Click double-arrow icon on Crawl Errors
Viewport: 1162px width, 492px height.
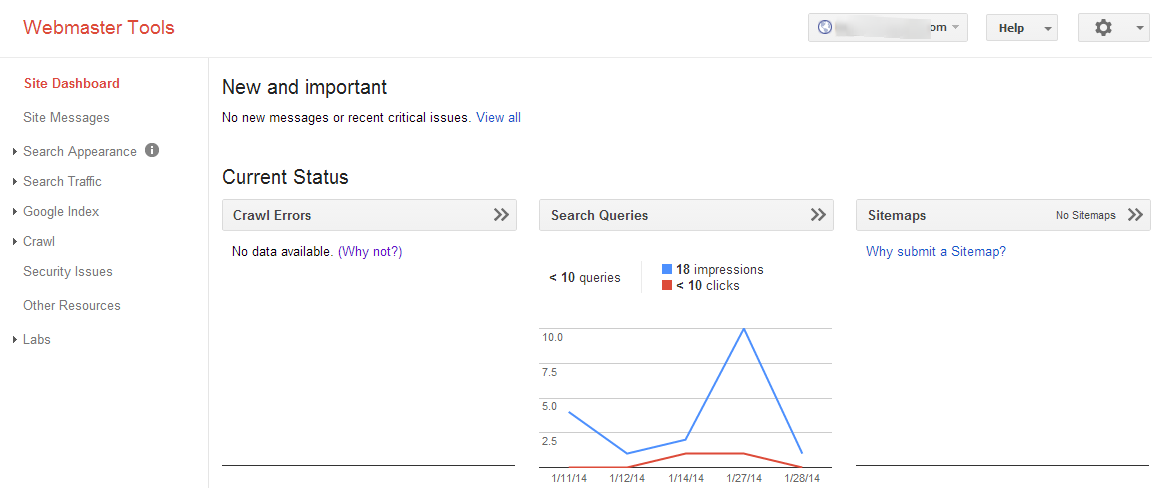501,215
